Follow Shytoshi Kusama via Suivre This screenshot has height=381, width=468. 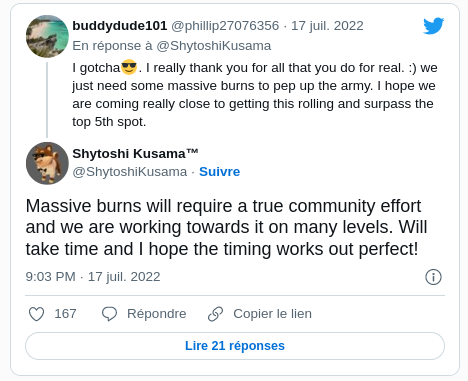pos(220,172)
